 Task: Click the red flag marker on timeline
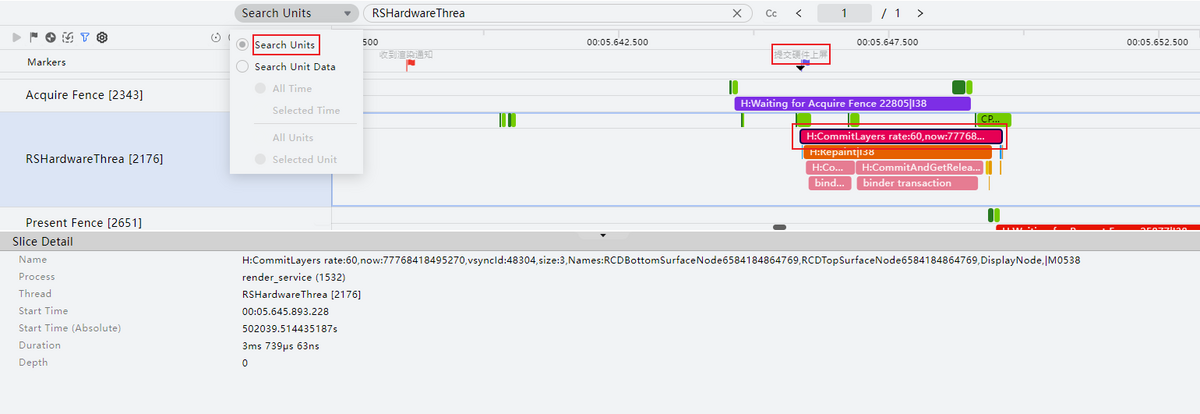[x=410, y=65]
